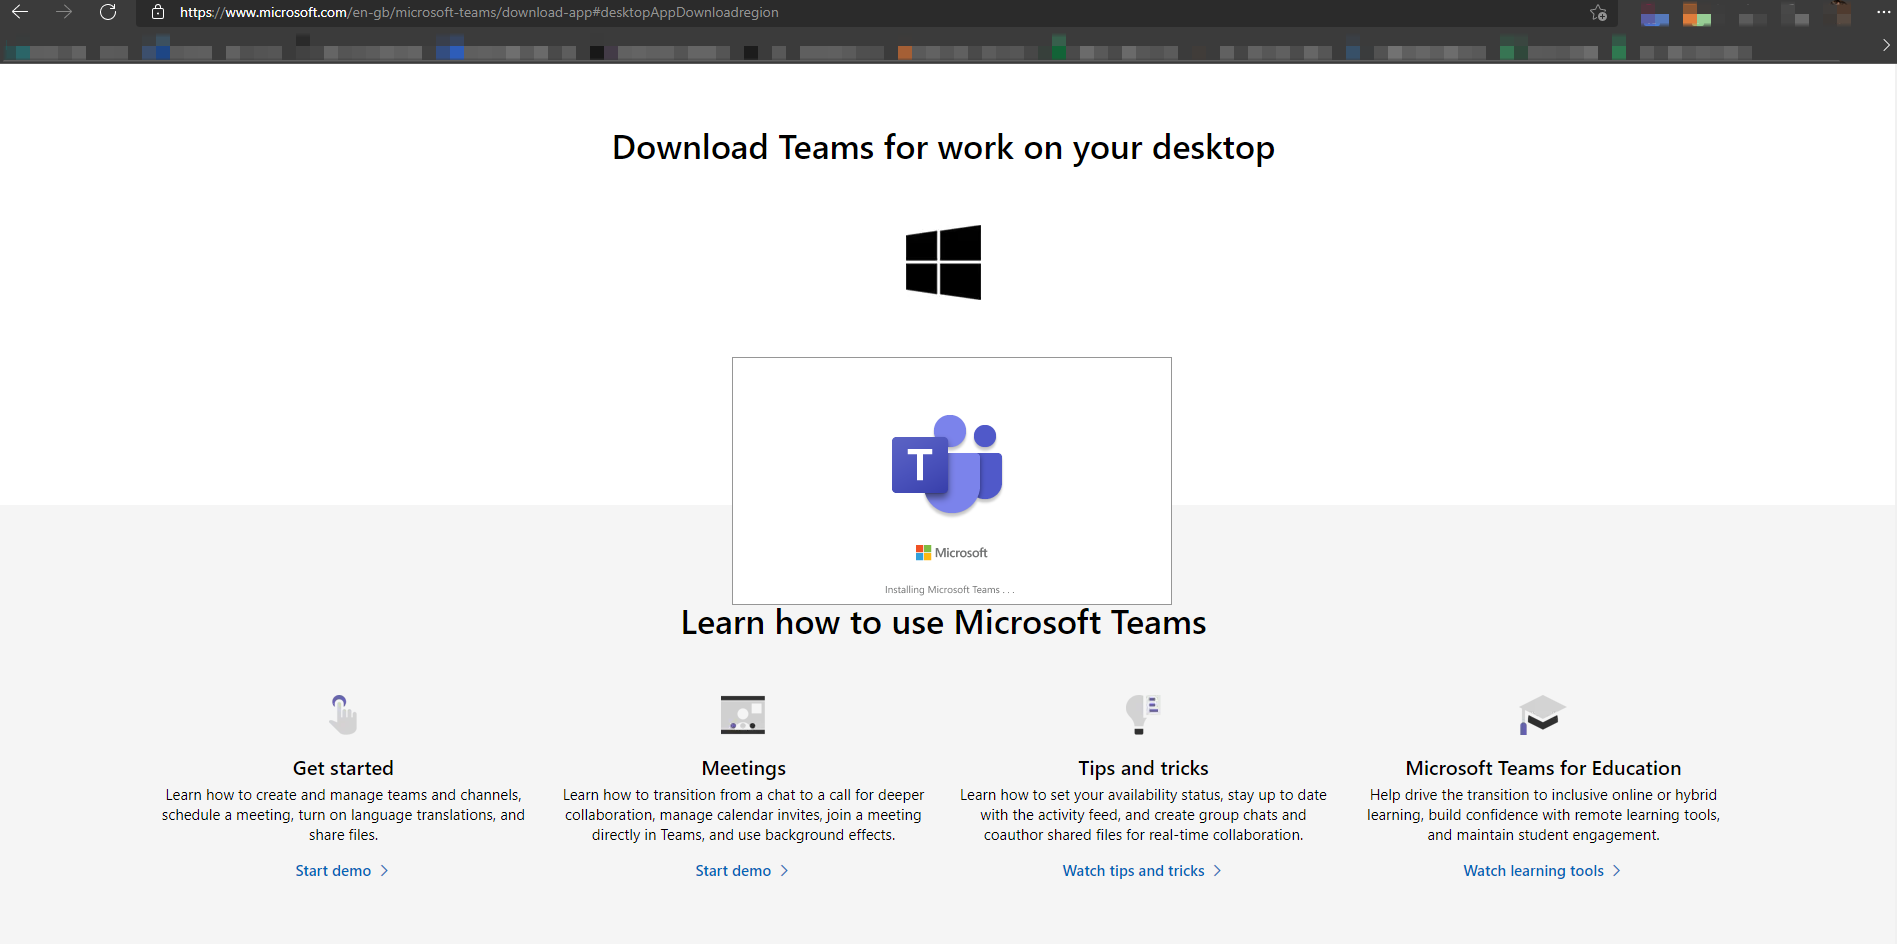Click Microsoft Teams for Education heading

coord(1543,768)
